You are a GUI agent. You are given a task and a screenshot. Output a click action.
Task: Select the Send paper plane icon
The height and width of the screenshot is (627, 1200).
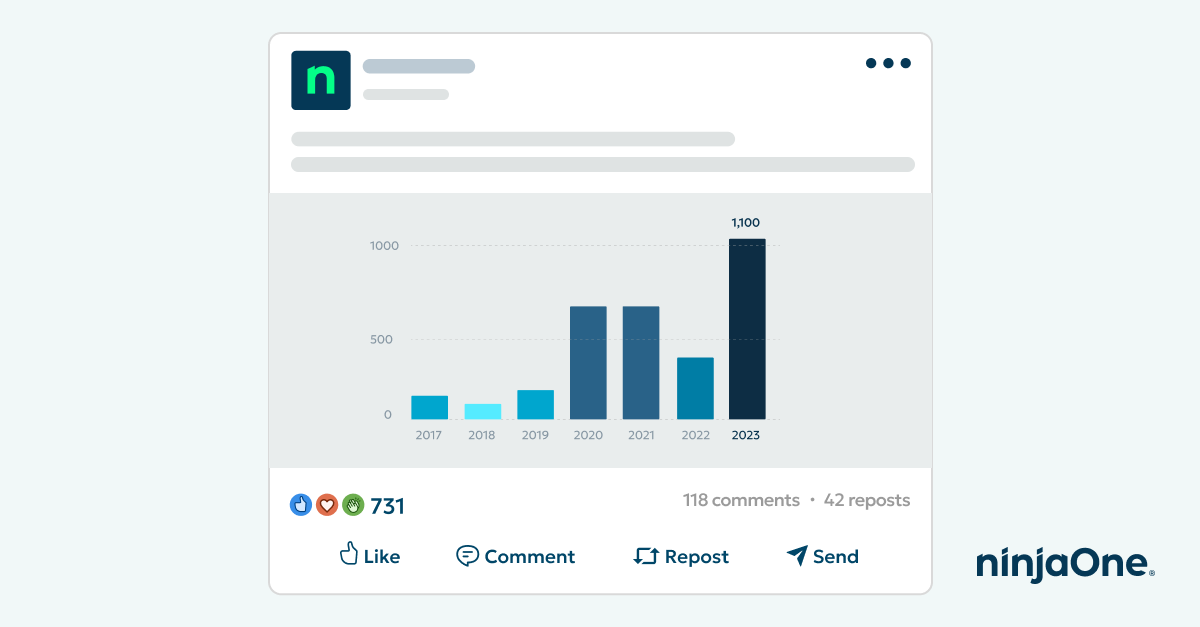[x=795, y=555]
